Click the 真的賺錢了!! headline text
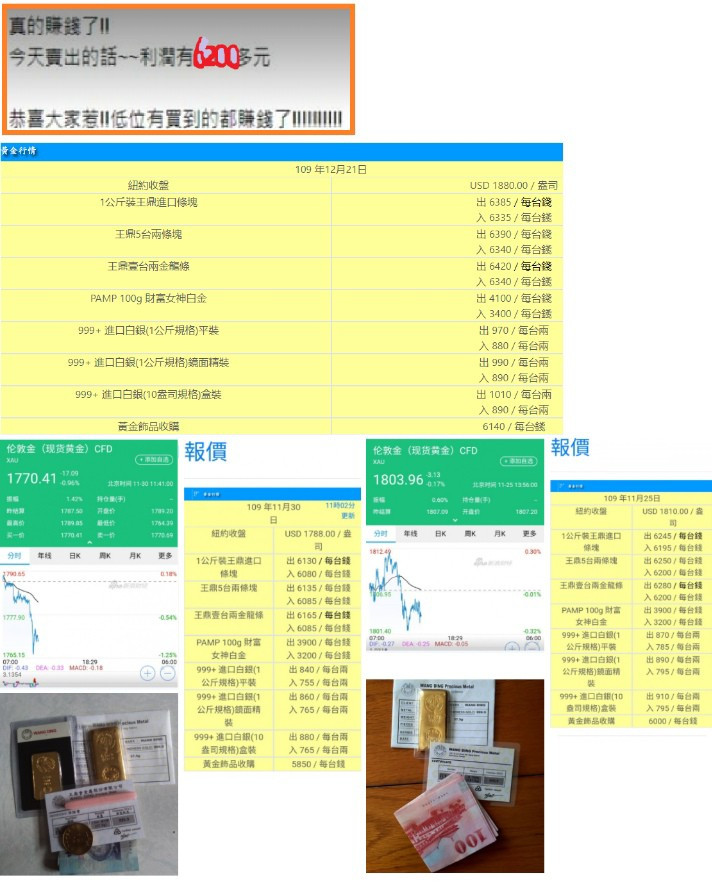The width and height of the screenshot is (712, 895). pos(59,26)
